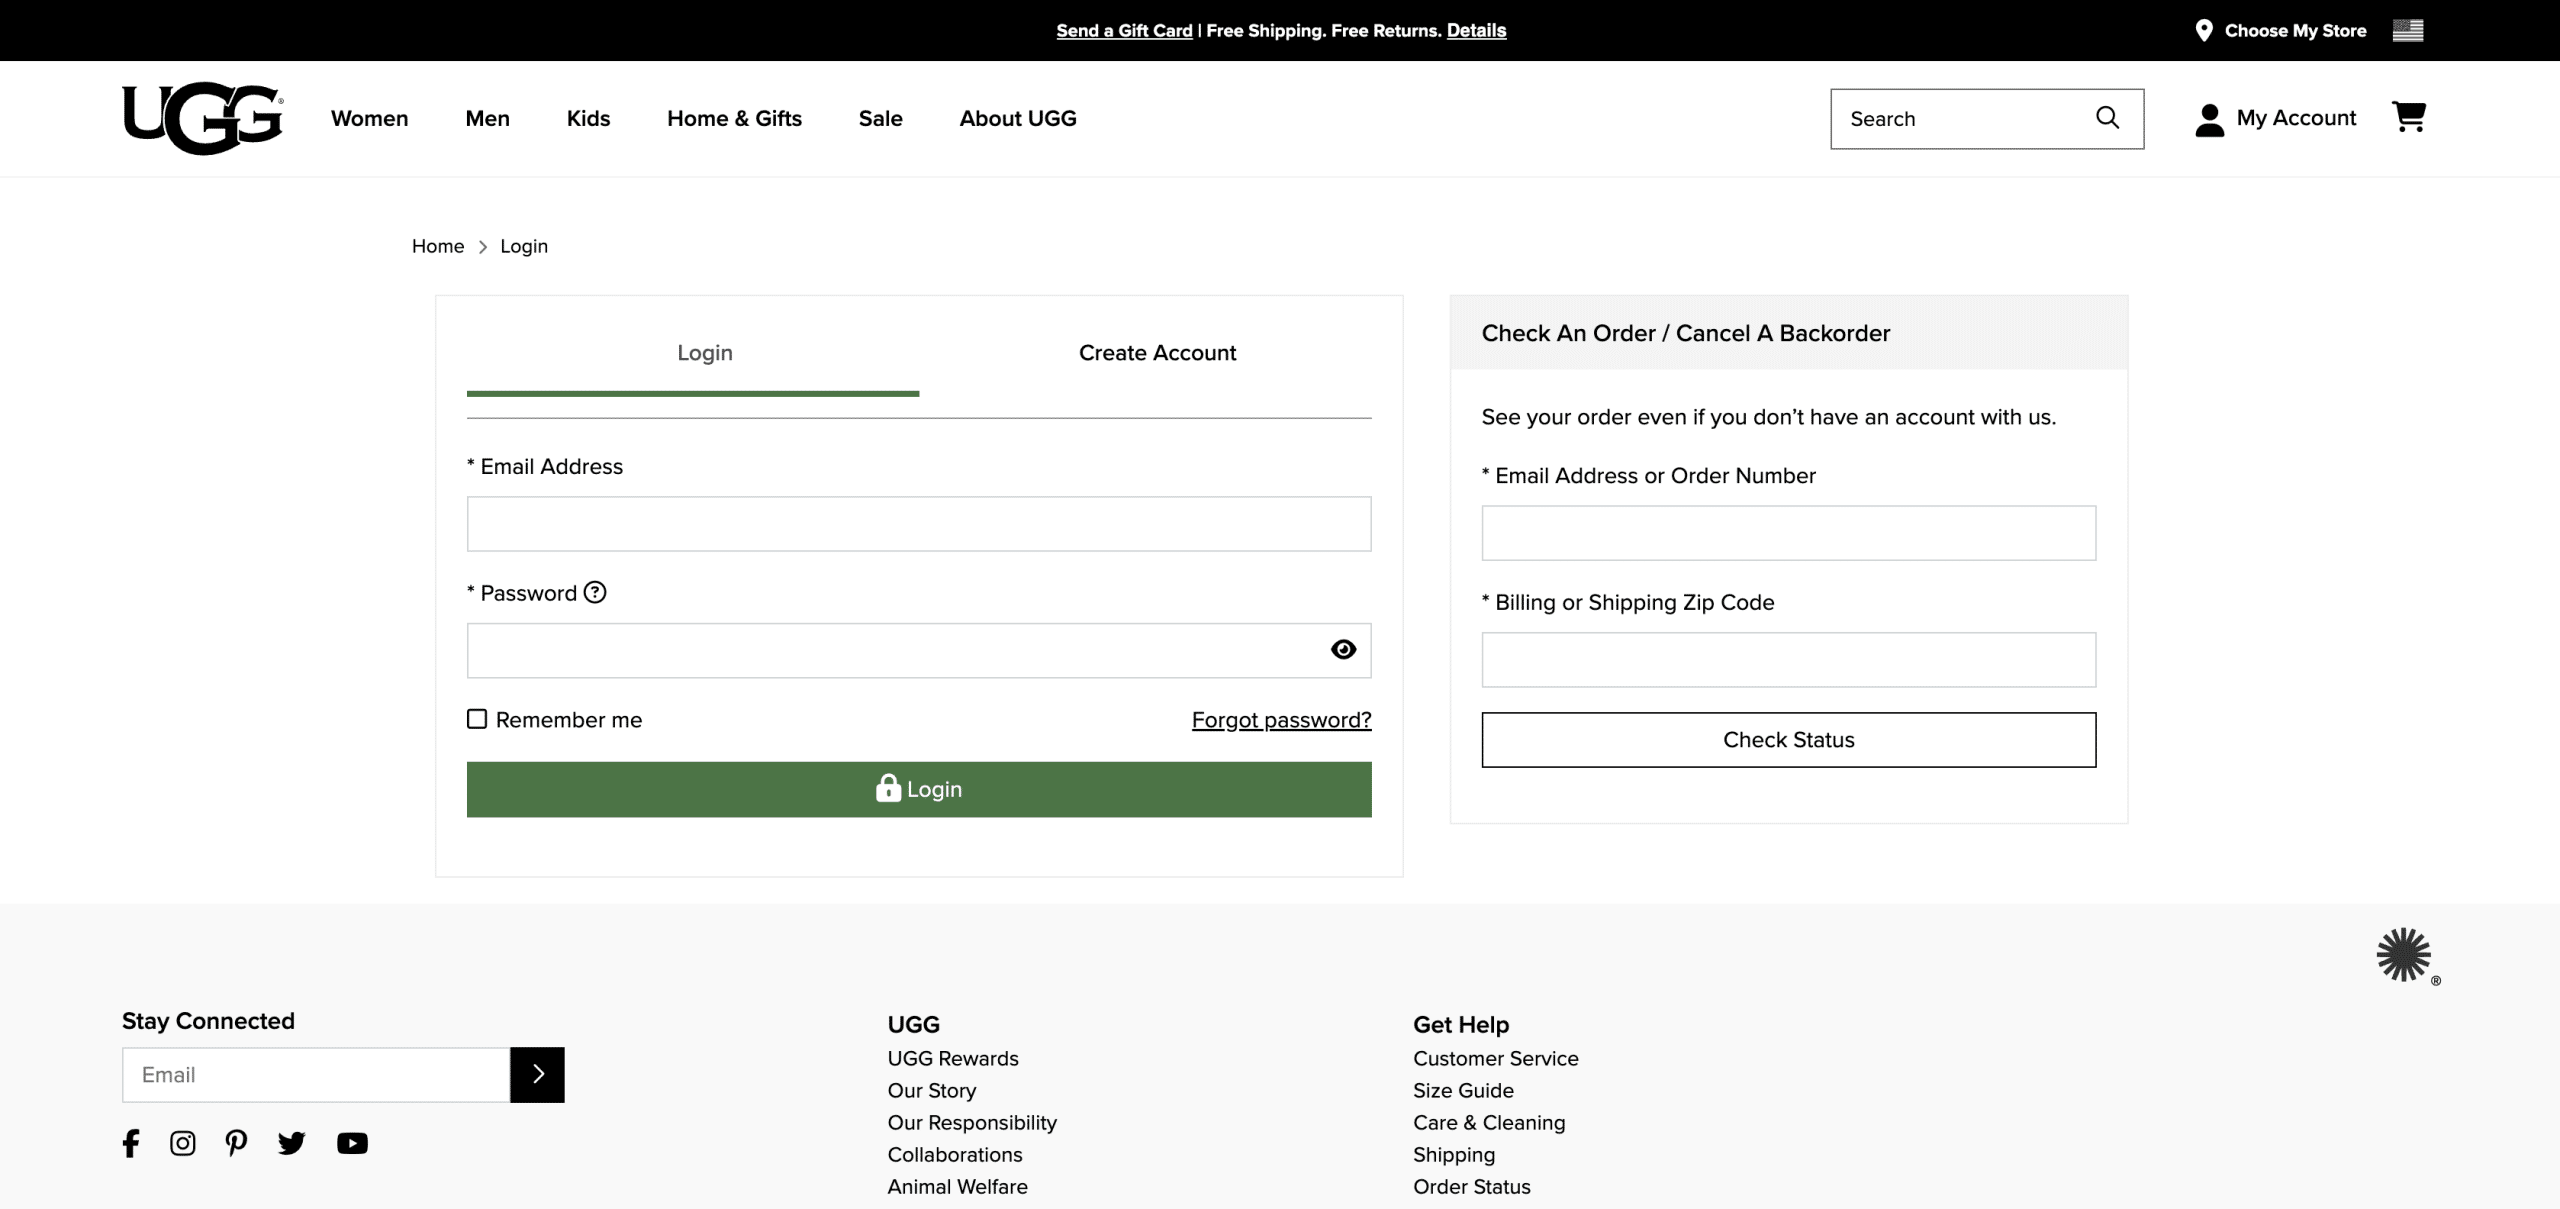The width and height of the screenshot is (2560, 1209).
Task: Click Choose My Store
Action: click(x=2295, y=30)
